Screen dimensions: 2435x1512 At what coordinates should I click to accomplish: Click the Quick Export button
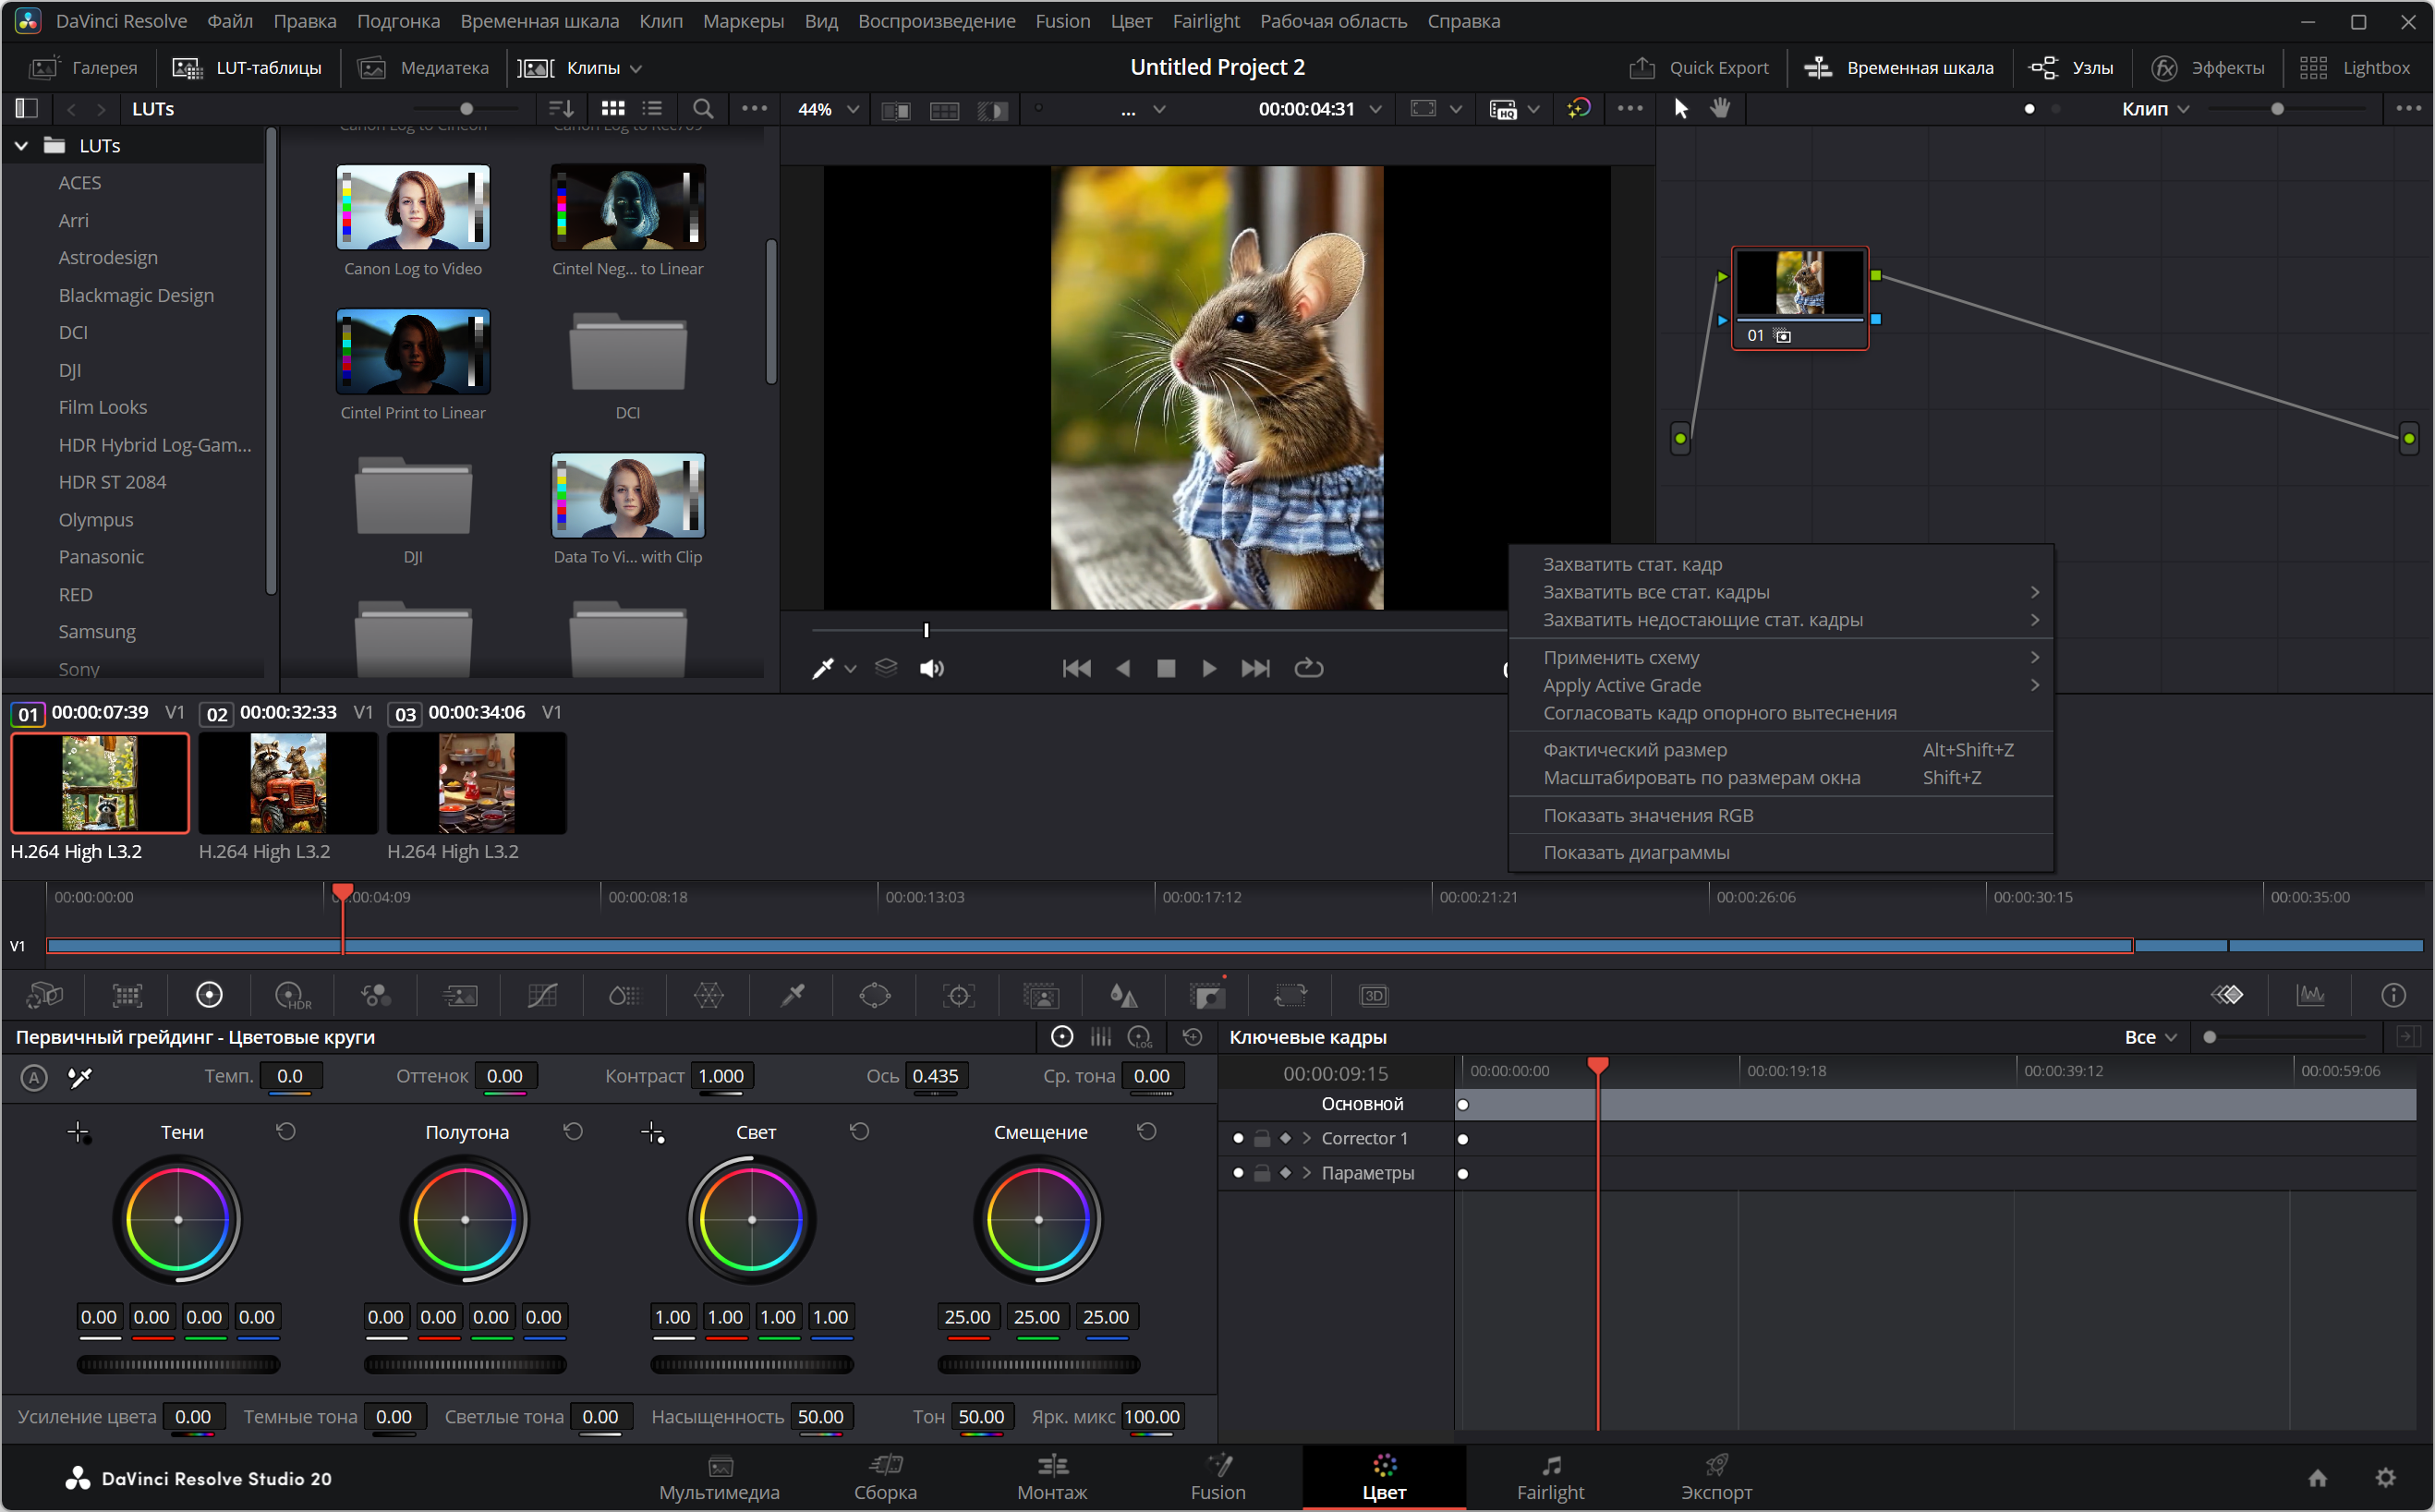[x=1698, y=67]
